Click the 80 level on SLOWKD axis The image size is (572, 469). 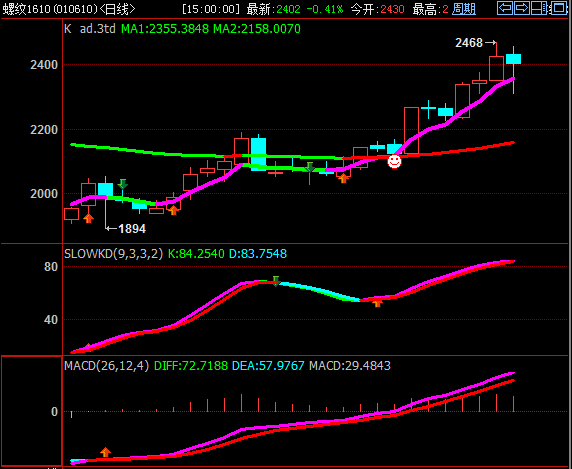(x=51, y=267)
